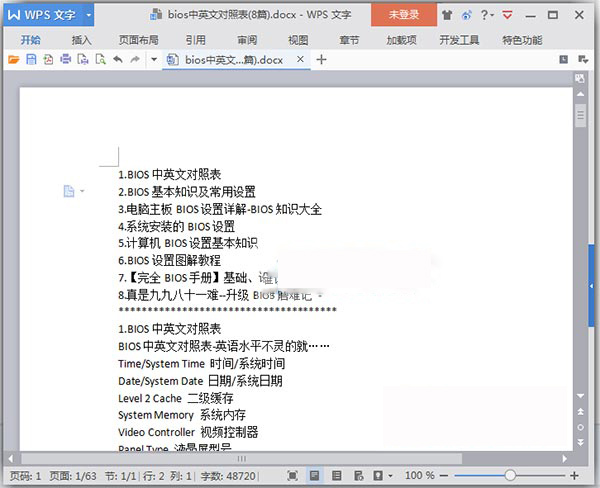Click the Weibo icon in title bar
This screenshot has height=488, width=600.
pos(466,15)
